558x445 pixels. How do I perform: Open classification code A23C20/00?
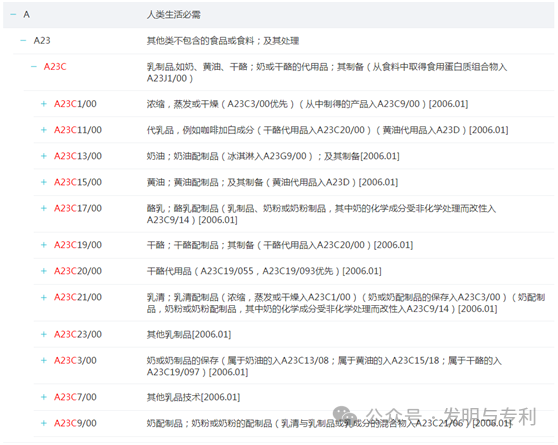[78, 271]
